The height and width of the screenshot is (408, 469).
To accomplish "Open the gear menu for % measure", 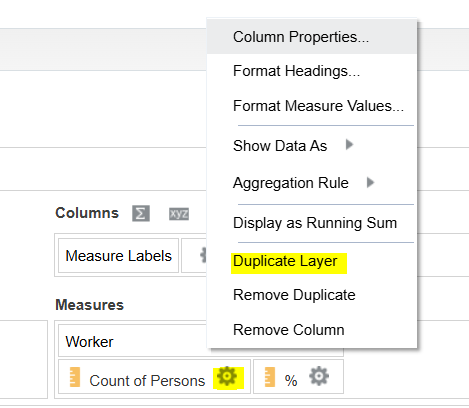I will pyautogui.click(x=319, y=376).
